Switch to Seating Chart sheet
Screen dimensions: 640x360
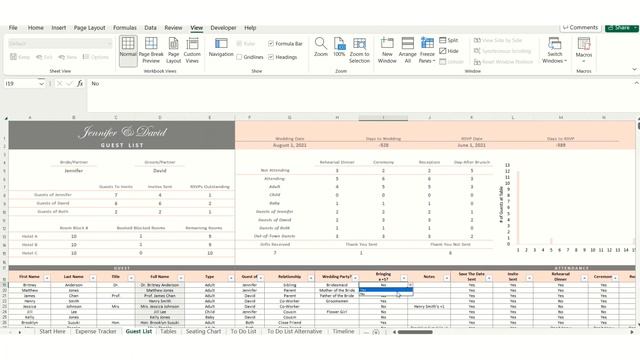coord(203,331)
